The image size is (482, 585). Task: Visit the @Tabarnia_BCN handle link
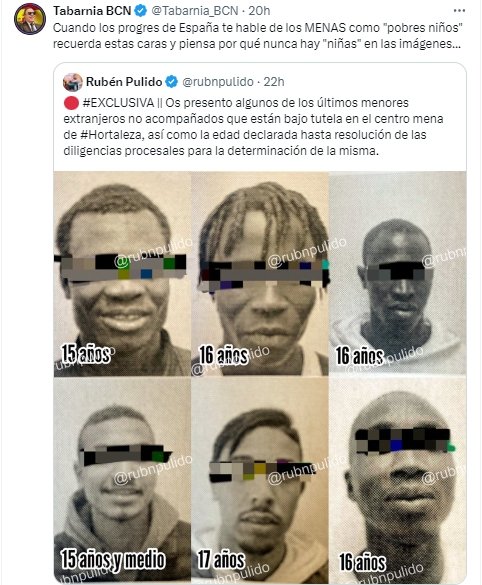(194, 11)
